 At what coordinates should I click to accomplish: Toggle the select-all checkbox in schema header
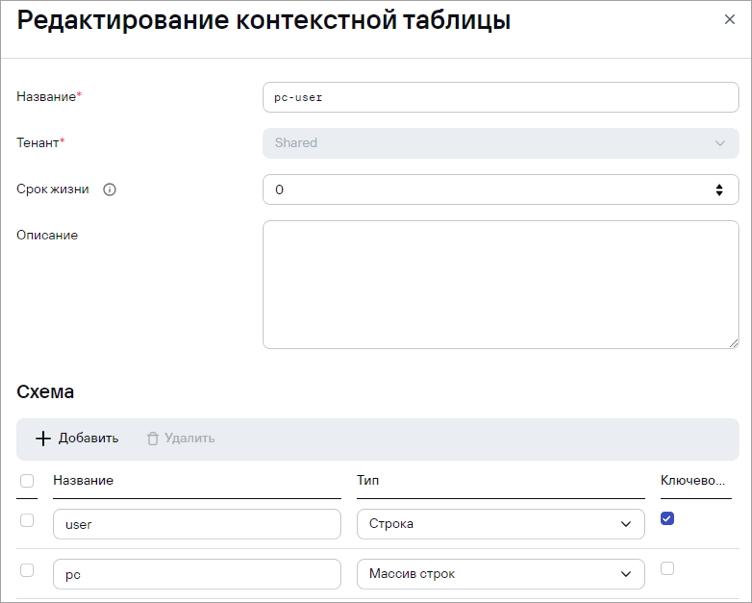[x=27, y=480]
